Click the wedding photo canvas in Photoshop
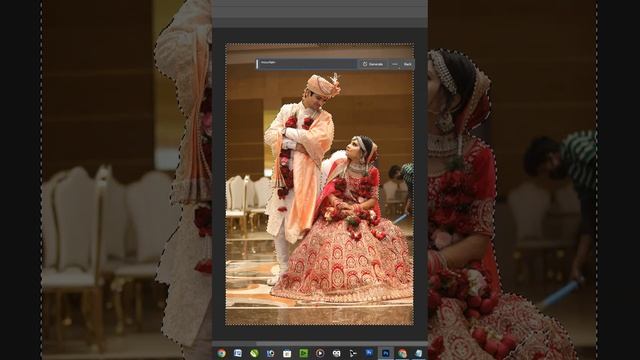640x360 pixels. coord(319,184)
